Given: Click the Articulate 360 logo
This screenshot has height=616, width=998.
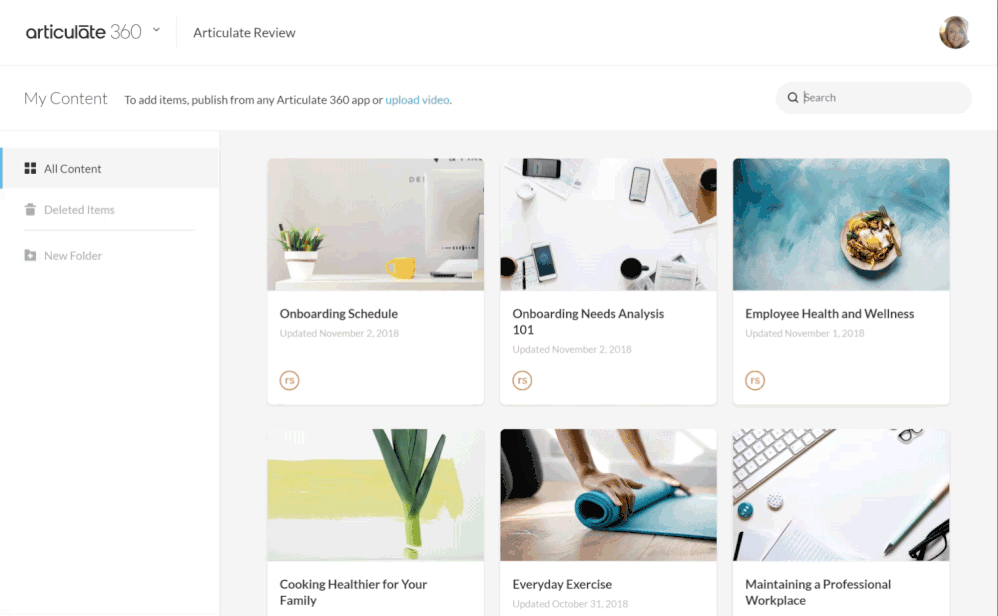Looking at the screenshot, I should tap(83, 32).
